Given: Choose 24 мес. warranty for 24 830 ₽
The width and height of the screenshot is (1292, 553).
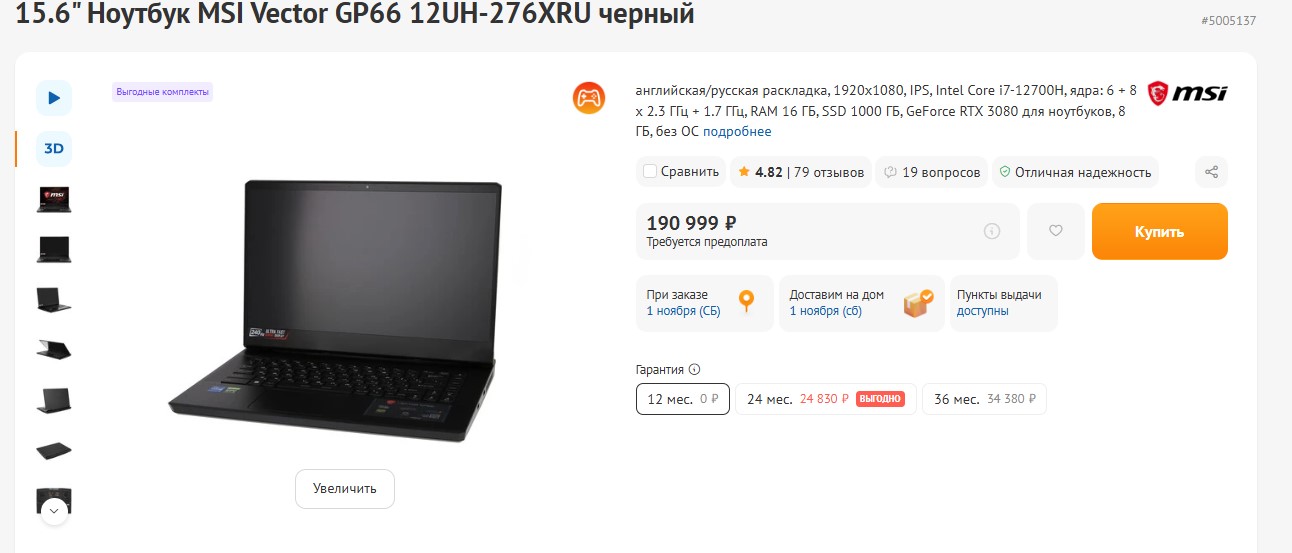Looking at the screenshot, I should click(826, 399).
